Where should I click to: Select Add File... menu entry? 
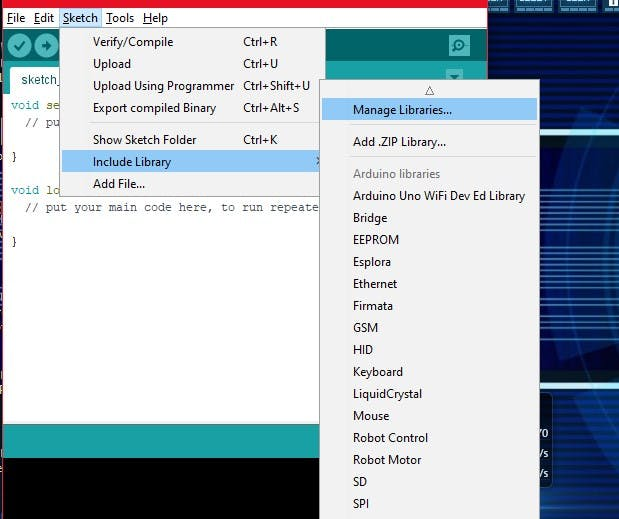click(190, 184)
